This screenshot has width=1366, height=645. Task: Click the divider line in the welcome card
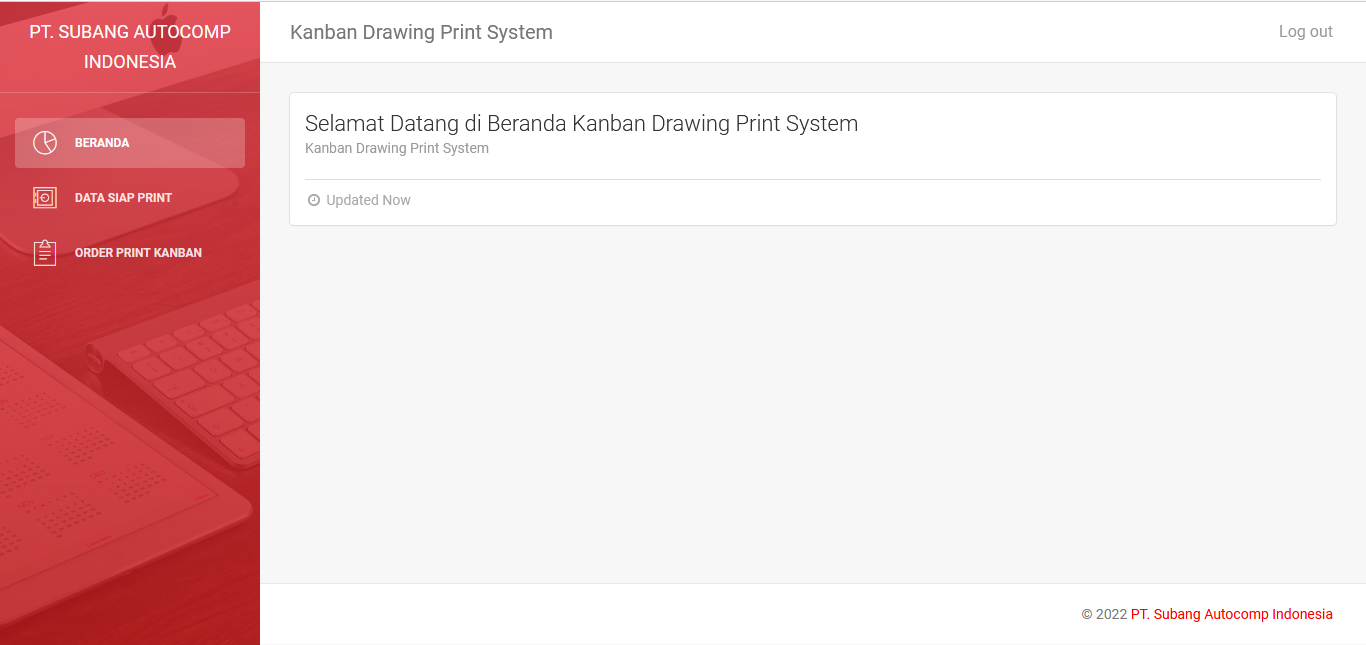pos(812,180)
